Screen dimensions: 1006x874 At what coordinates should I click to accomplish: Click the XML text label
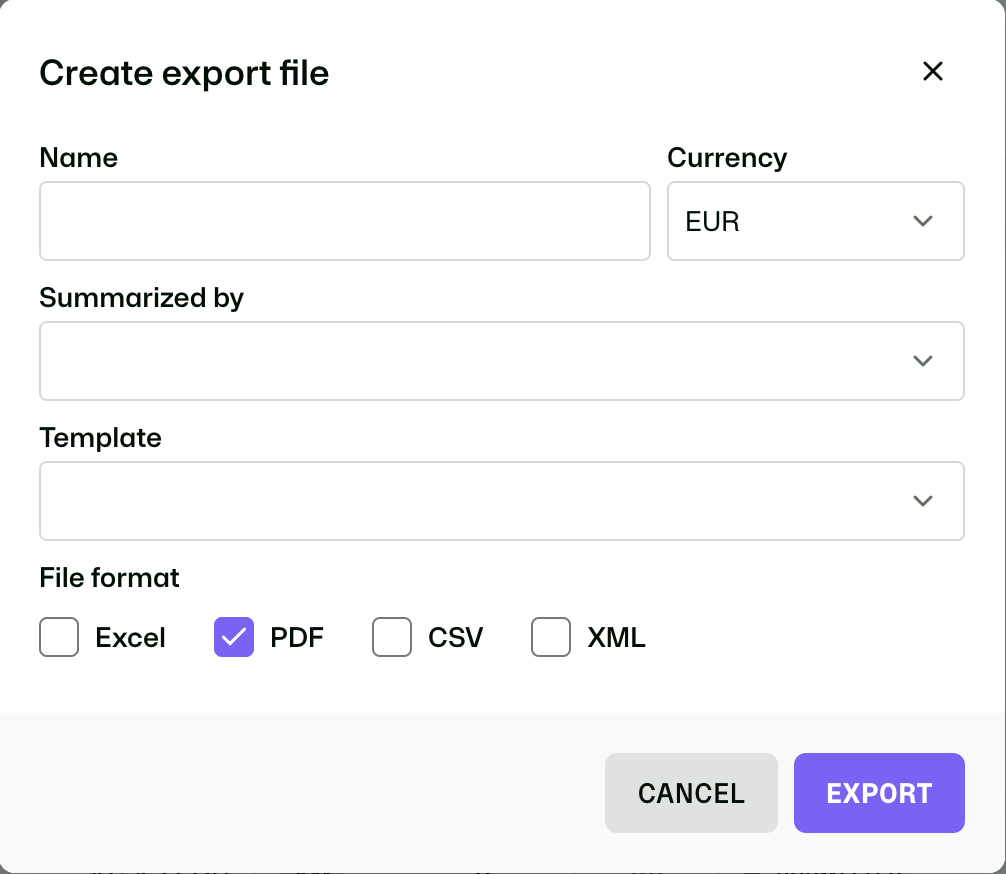click(x=616, y=638)
